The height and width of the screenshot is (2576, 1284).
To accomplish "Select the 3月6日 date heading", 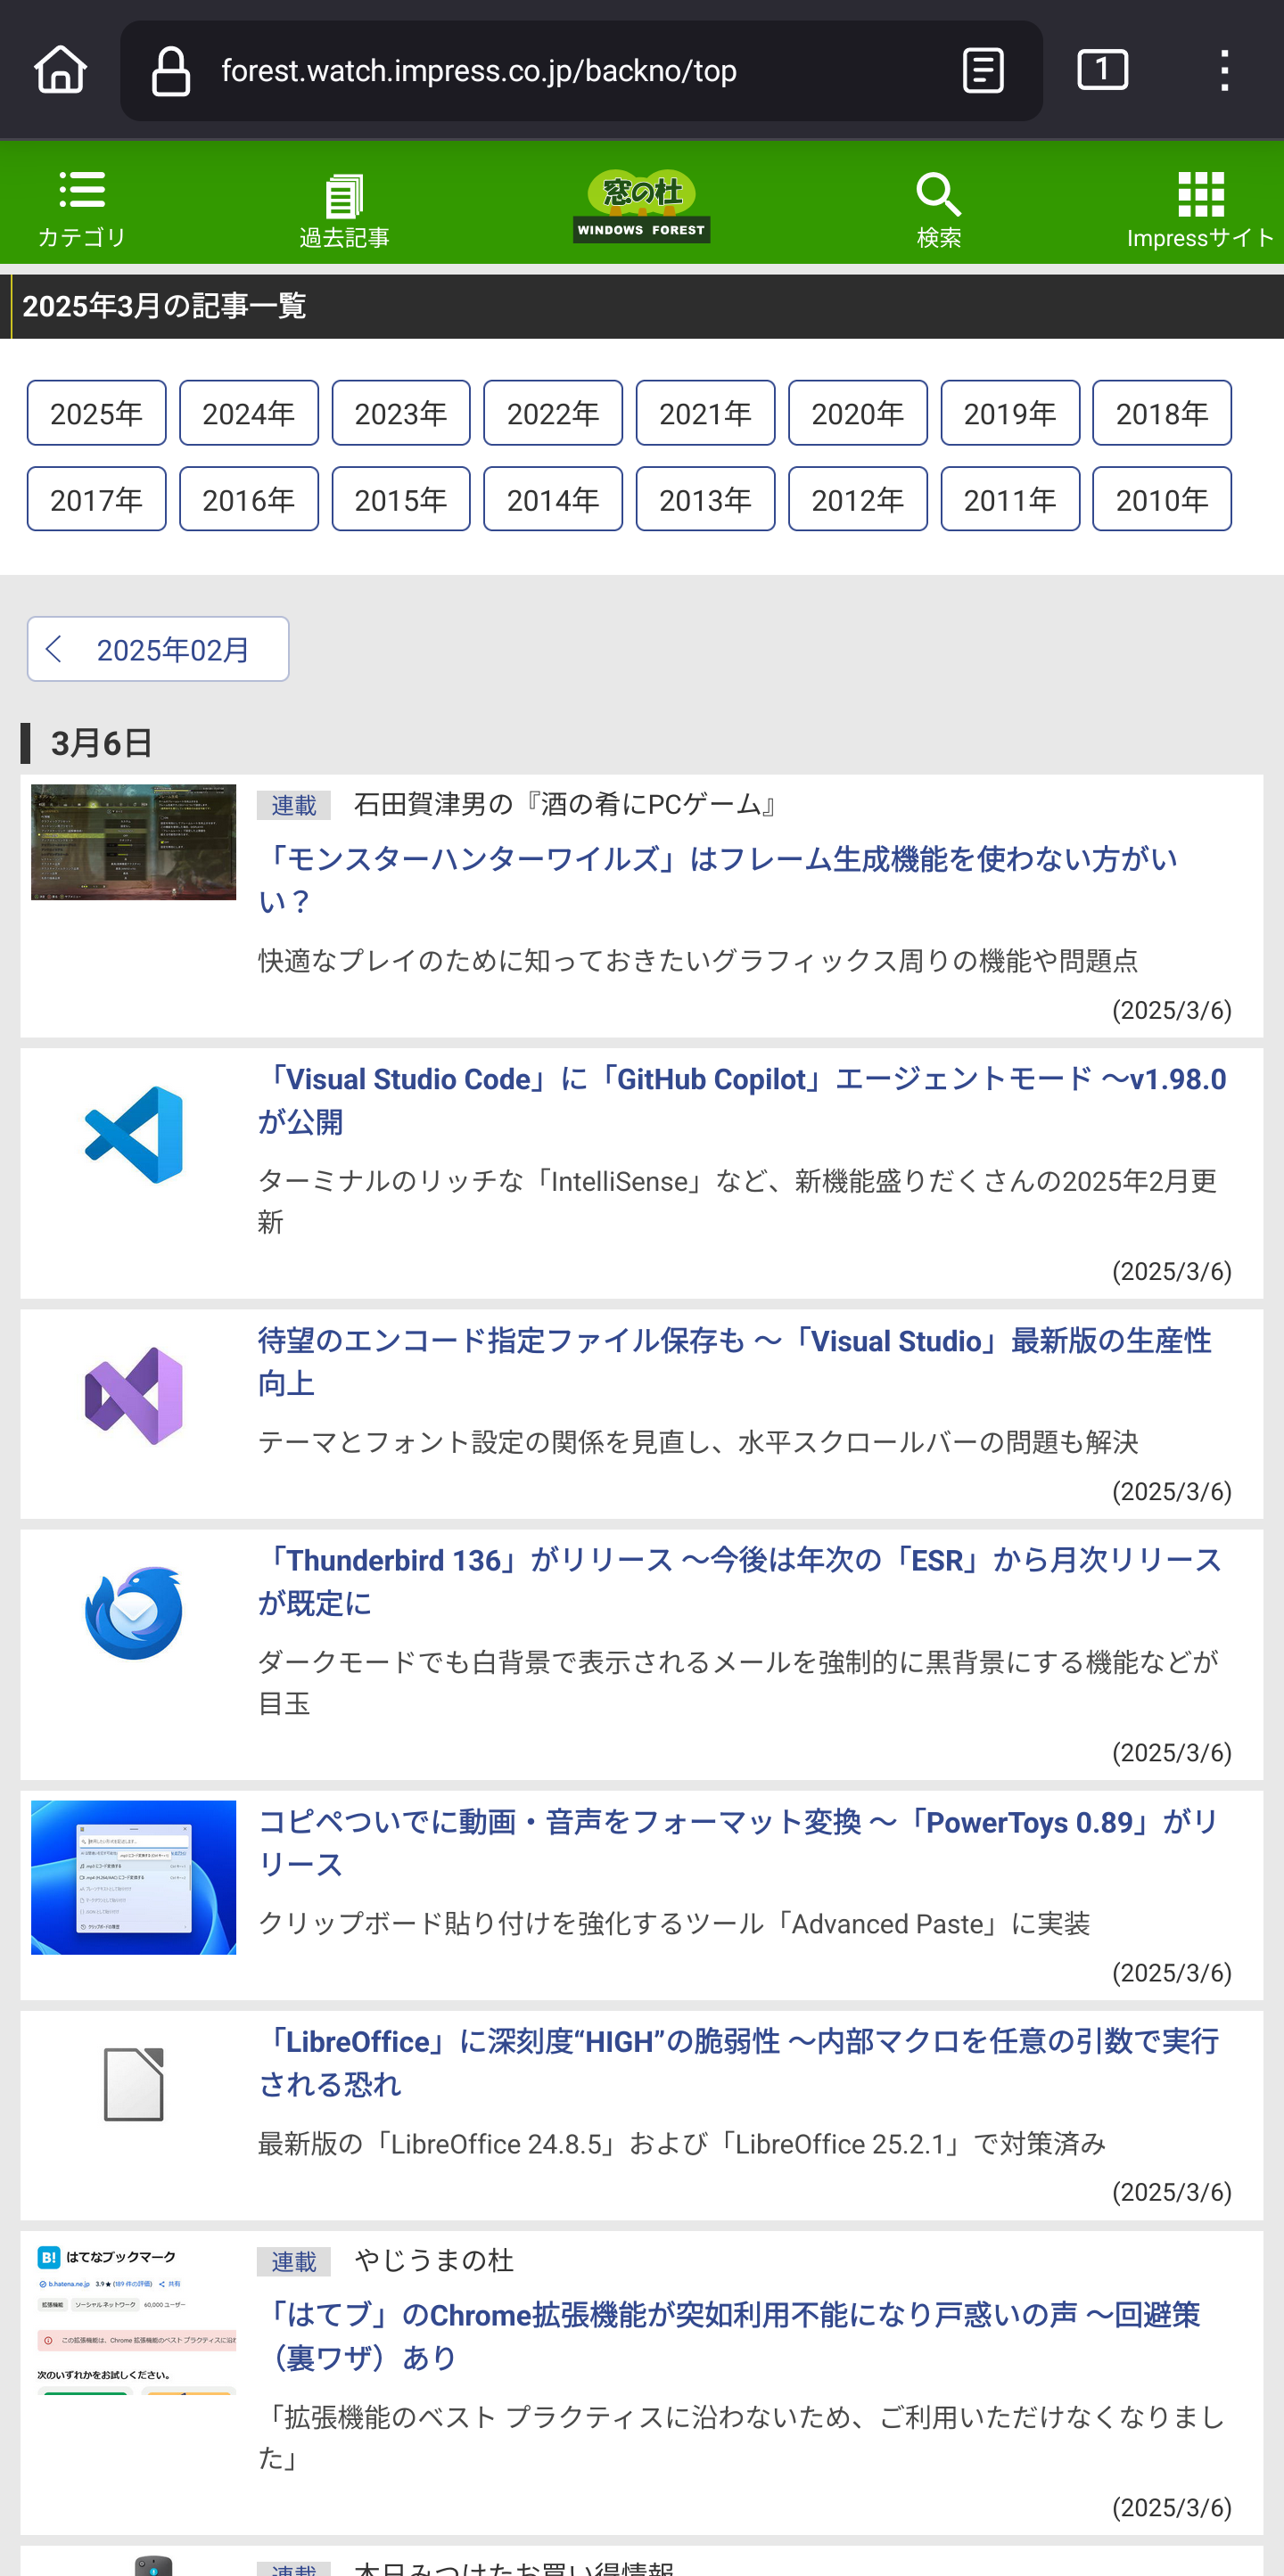I will 101,743.
